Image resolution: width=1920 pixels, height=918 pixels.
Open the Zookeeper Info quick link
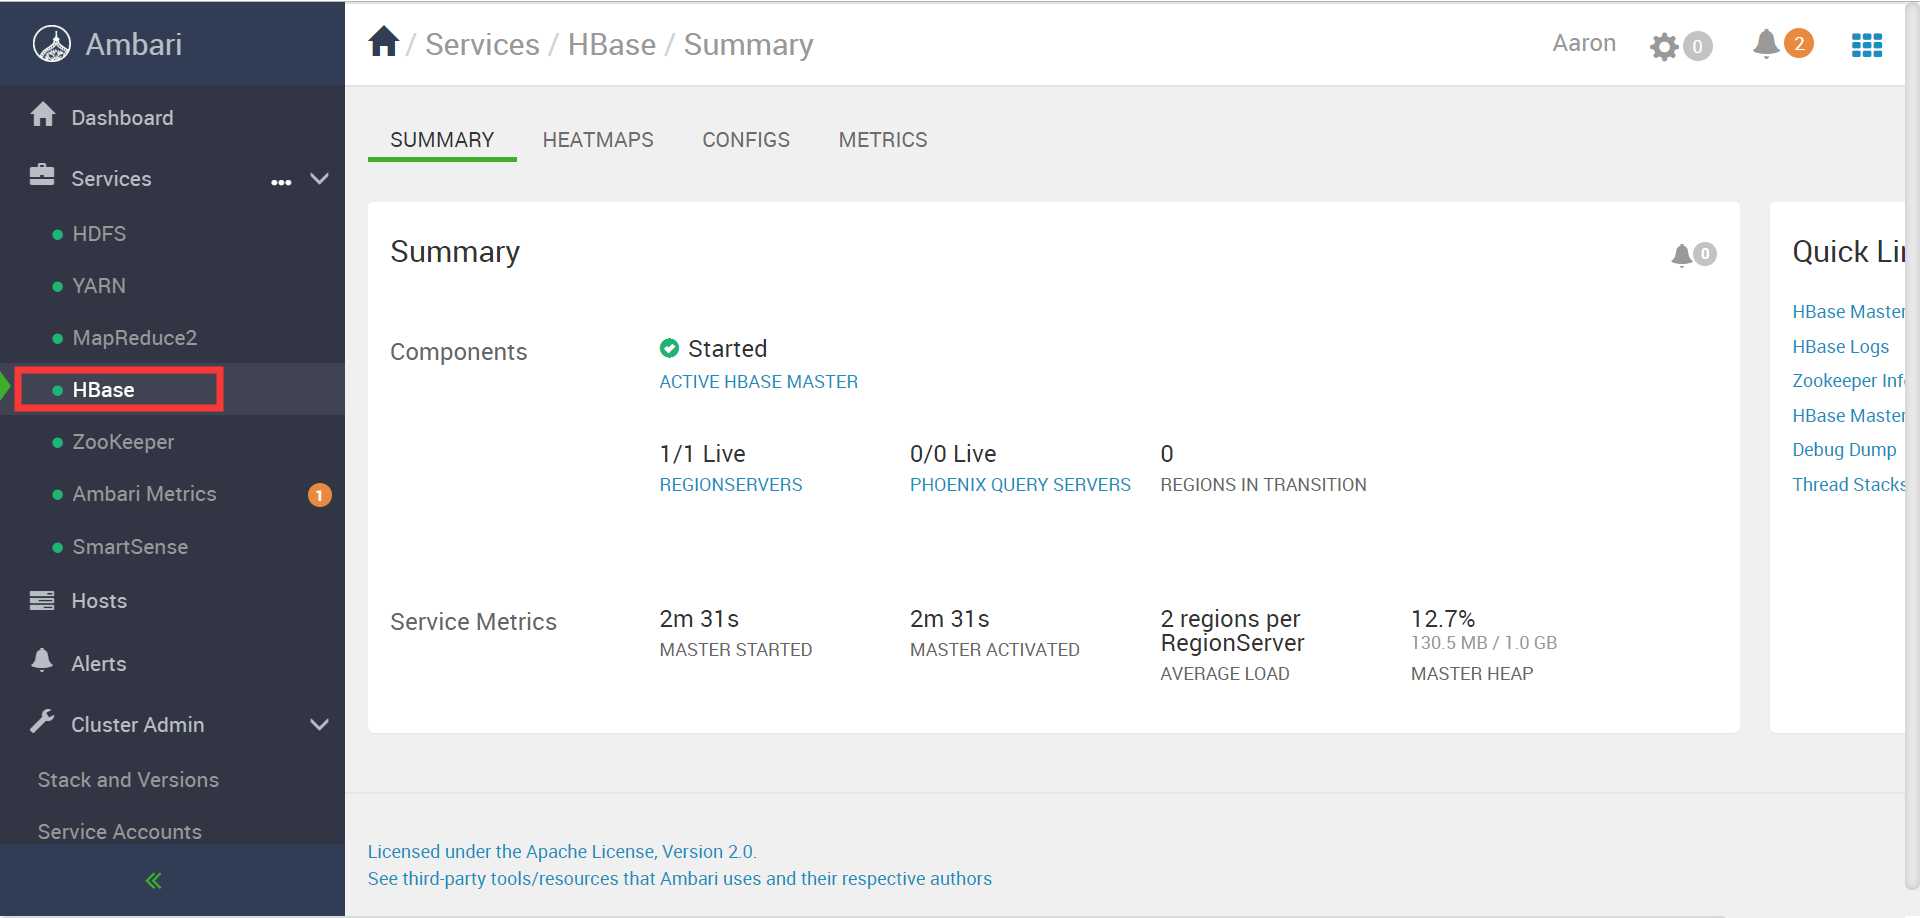click(x=1848, y=381)
